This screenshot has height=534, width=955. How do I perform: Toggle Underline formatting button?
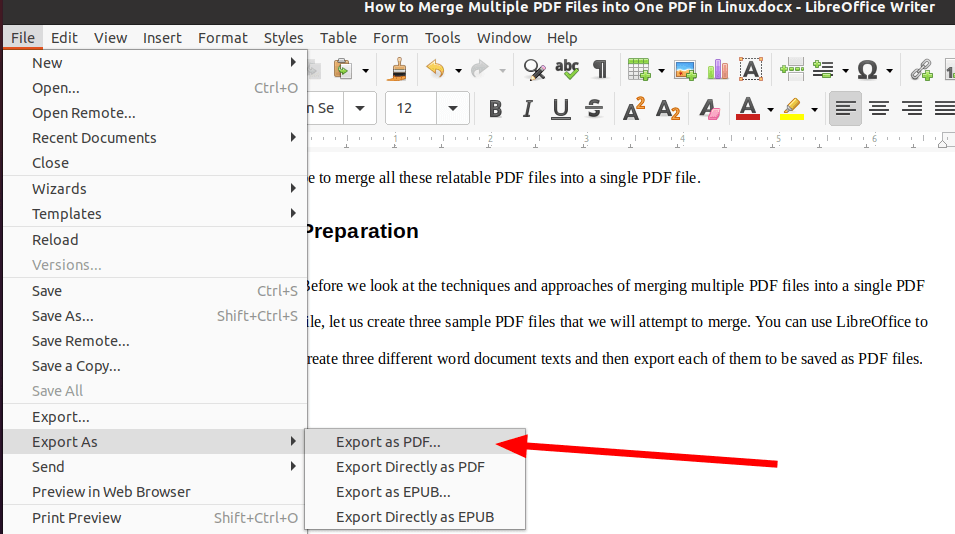tap(560, 109)
